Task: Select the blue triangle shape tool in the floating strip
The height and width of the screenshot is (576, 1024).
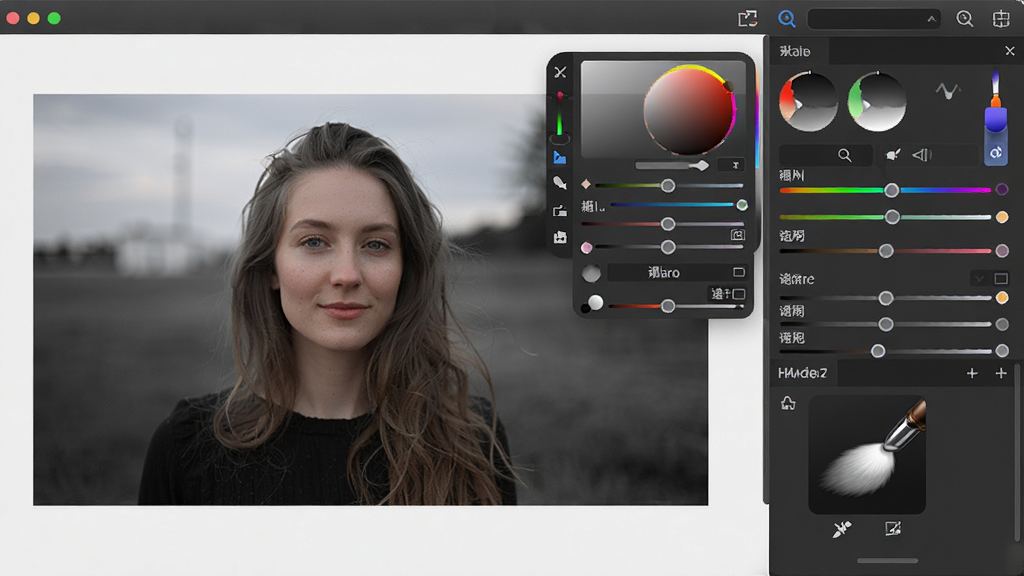Action: (x=560, y=157)
